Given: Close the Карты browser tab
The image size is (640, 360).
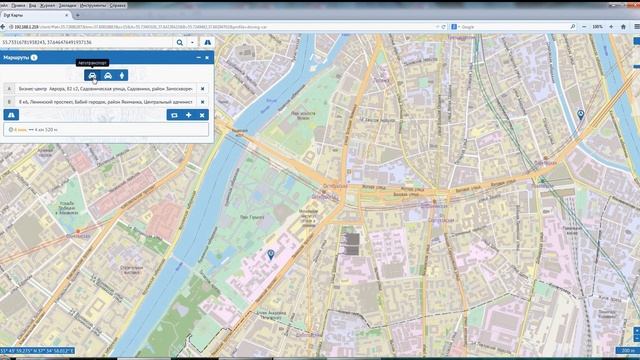Looking at the screenshot, I should [67, 15].
